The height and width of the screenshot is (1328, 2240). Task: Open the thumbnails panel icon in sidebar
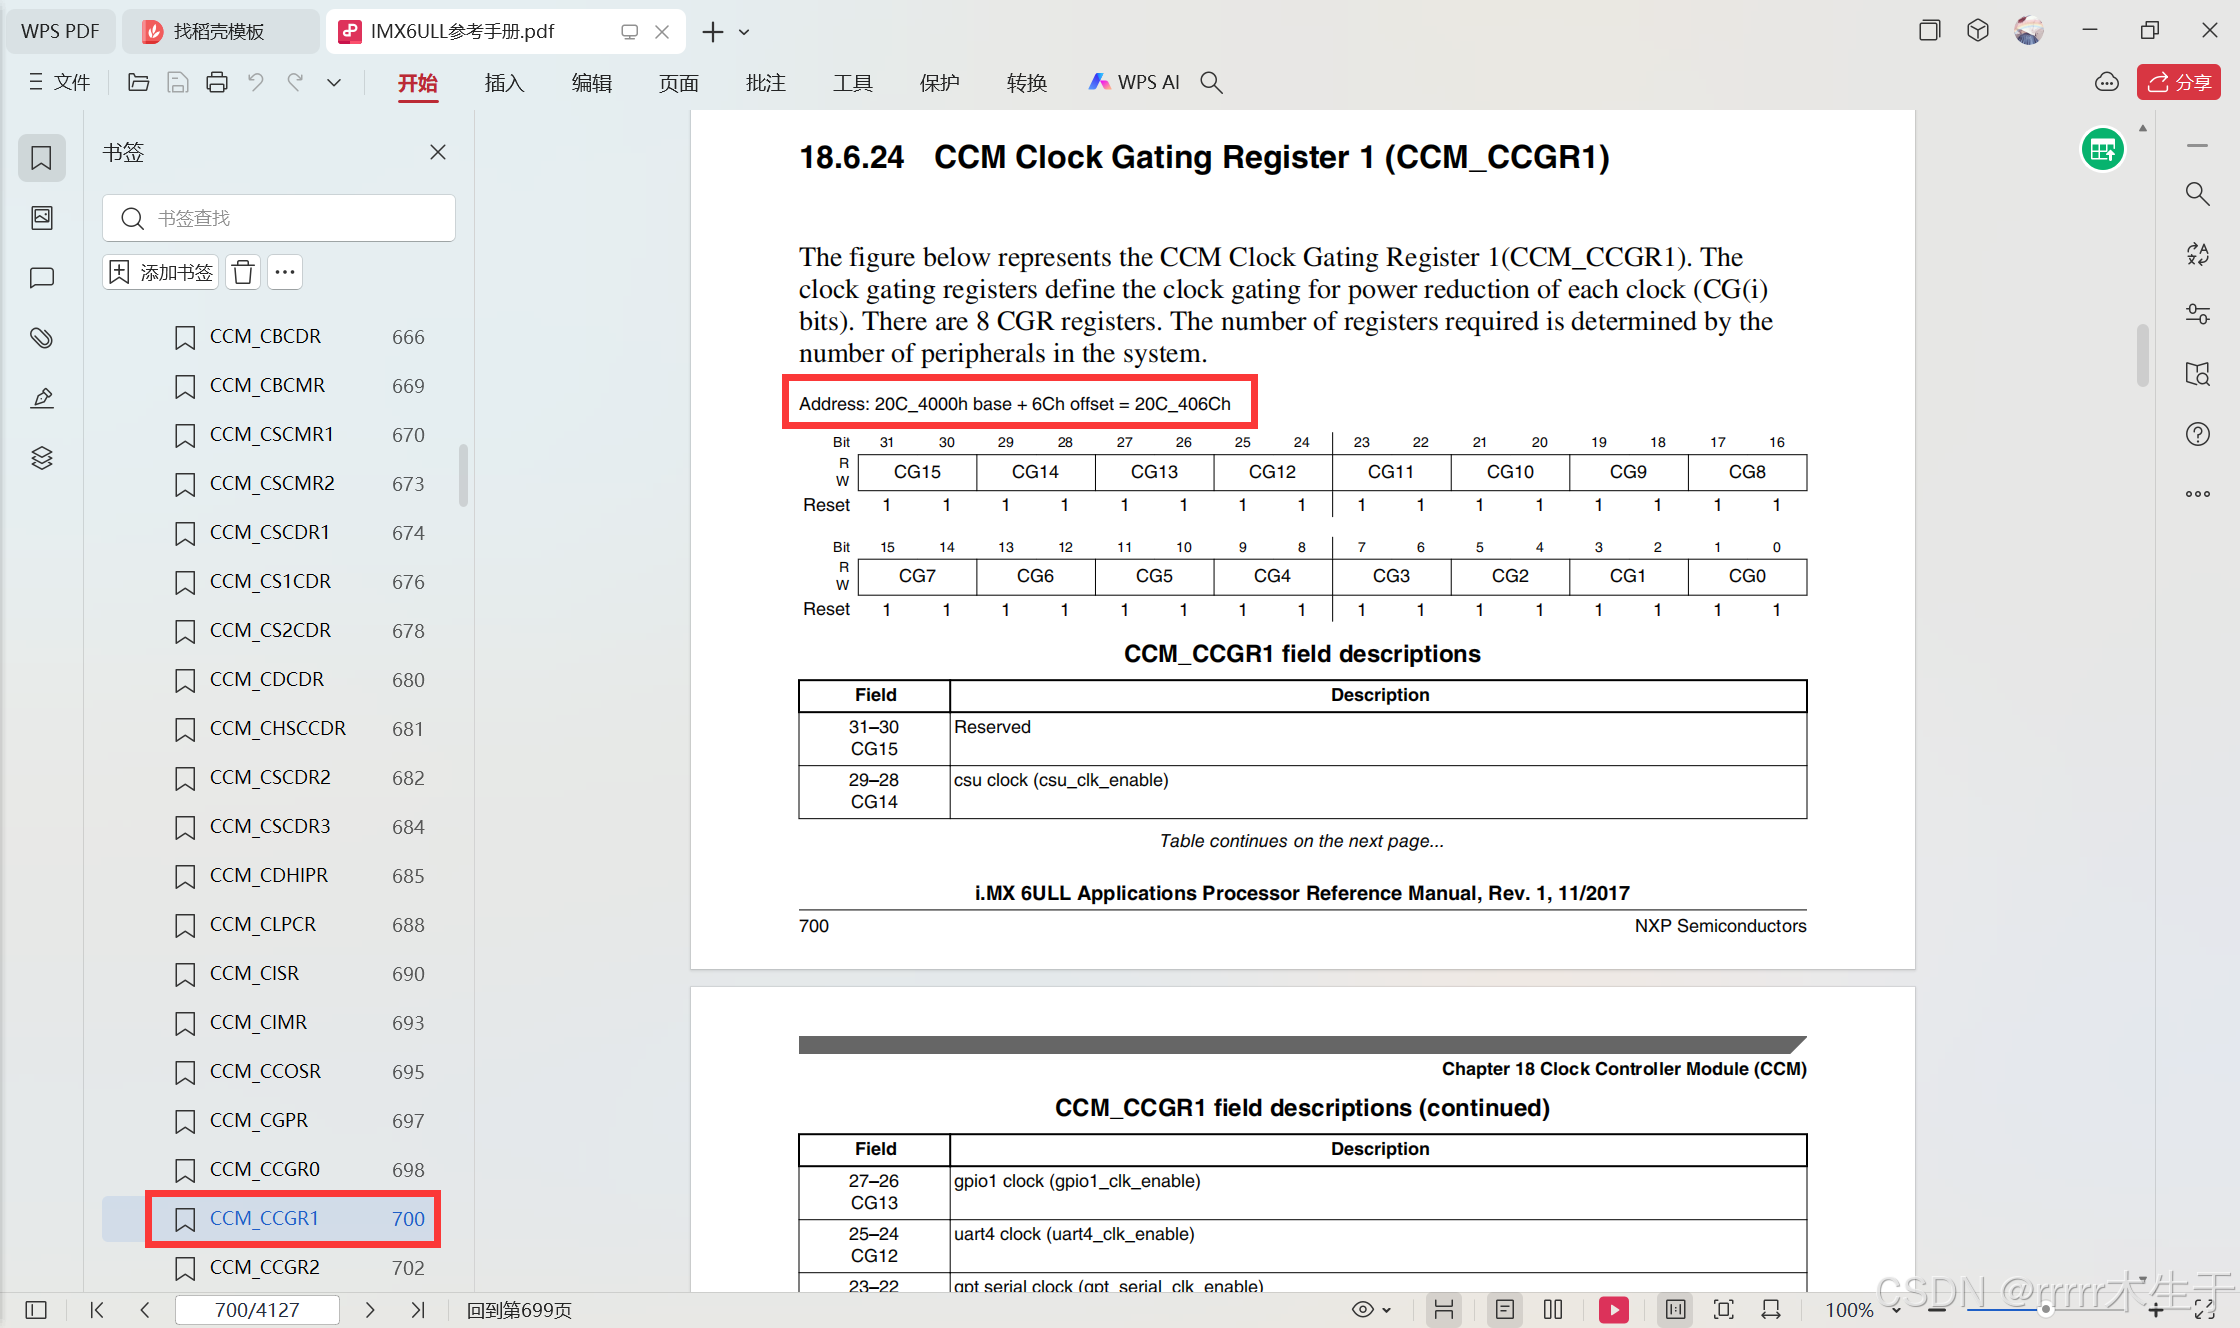[41, 218]
